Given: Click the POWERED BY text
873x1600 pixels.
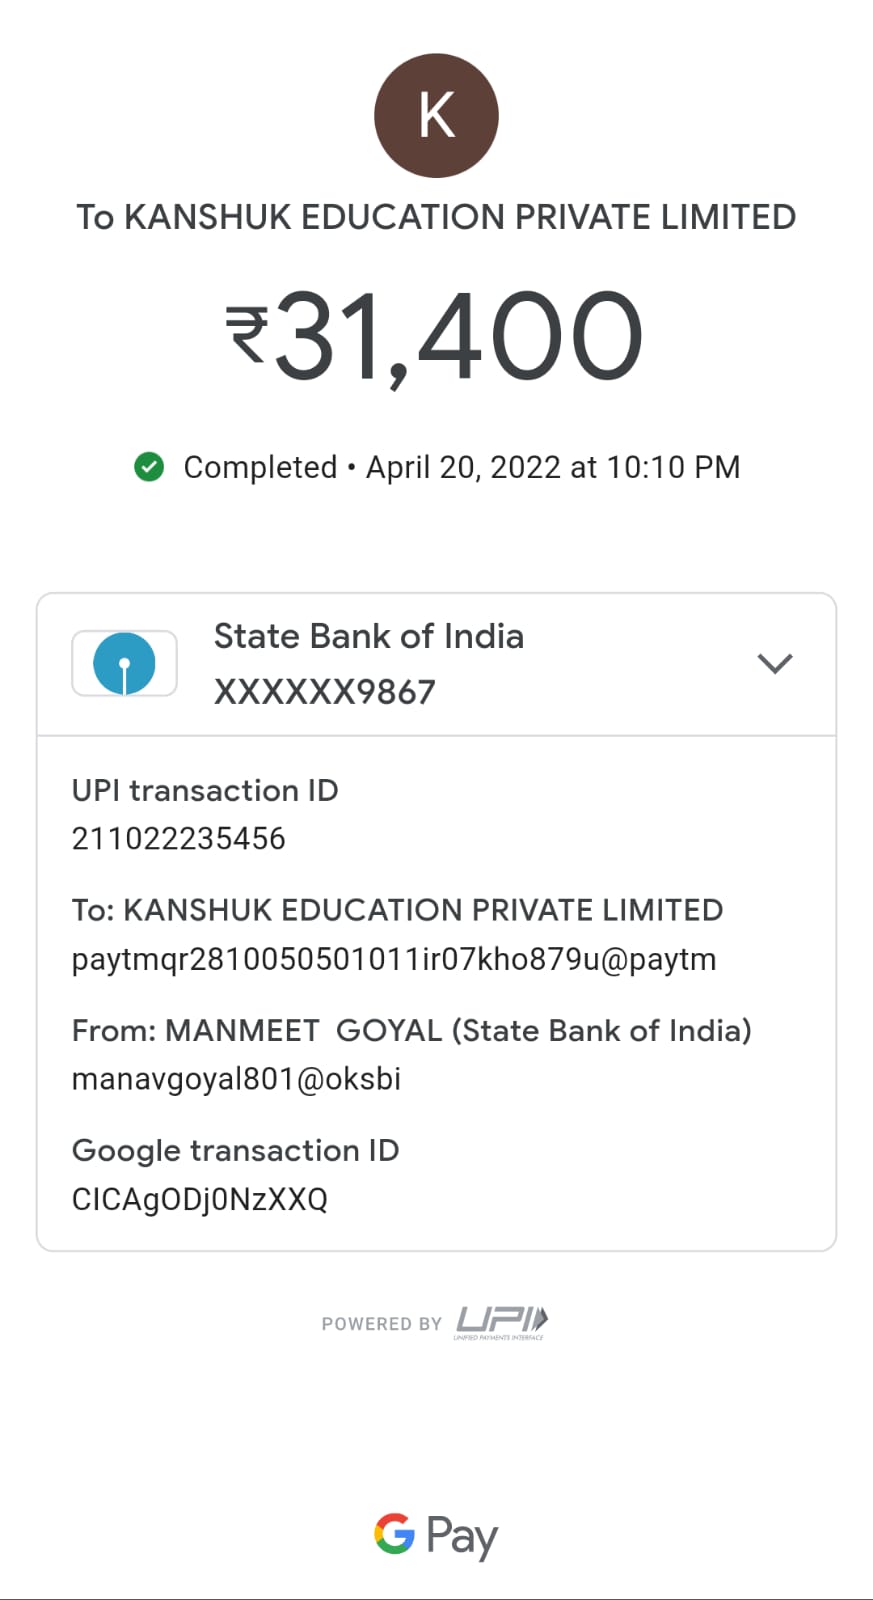Looking at the screenshot, I should [x=381, y=1324].
